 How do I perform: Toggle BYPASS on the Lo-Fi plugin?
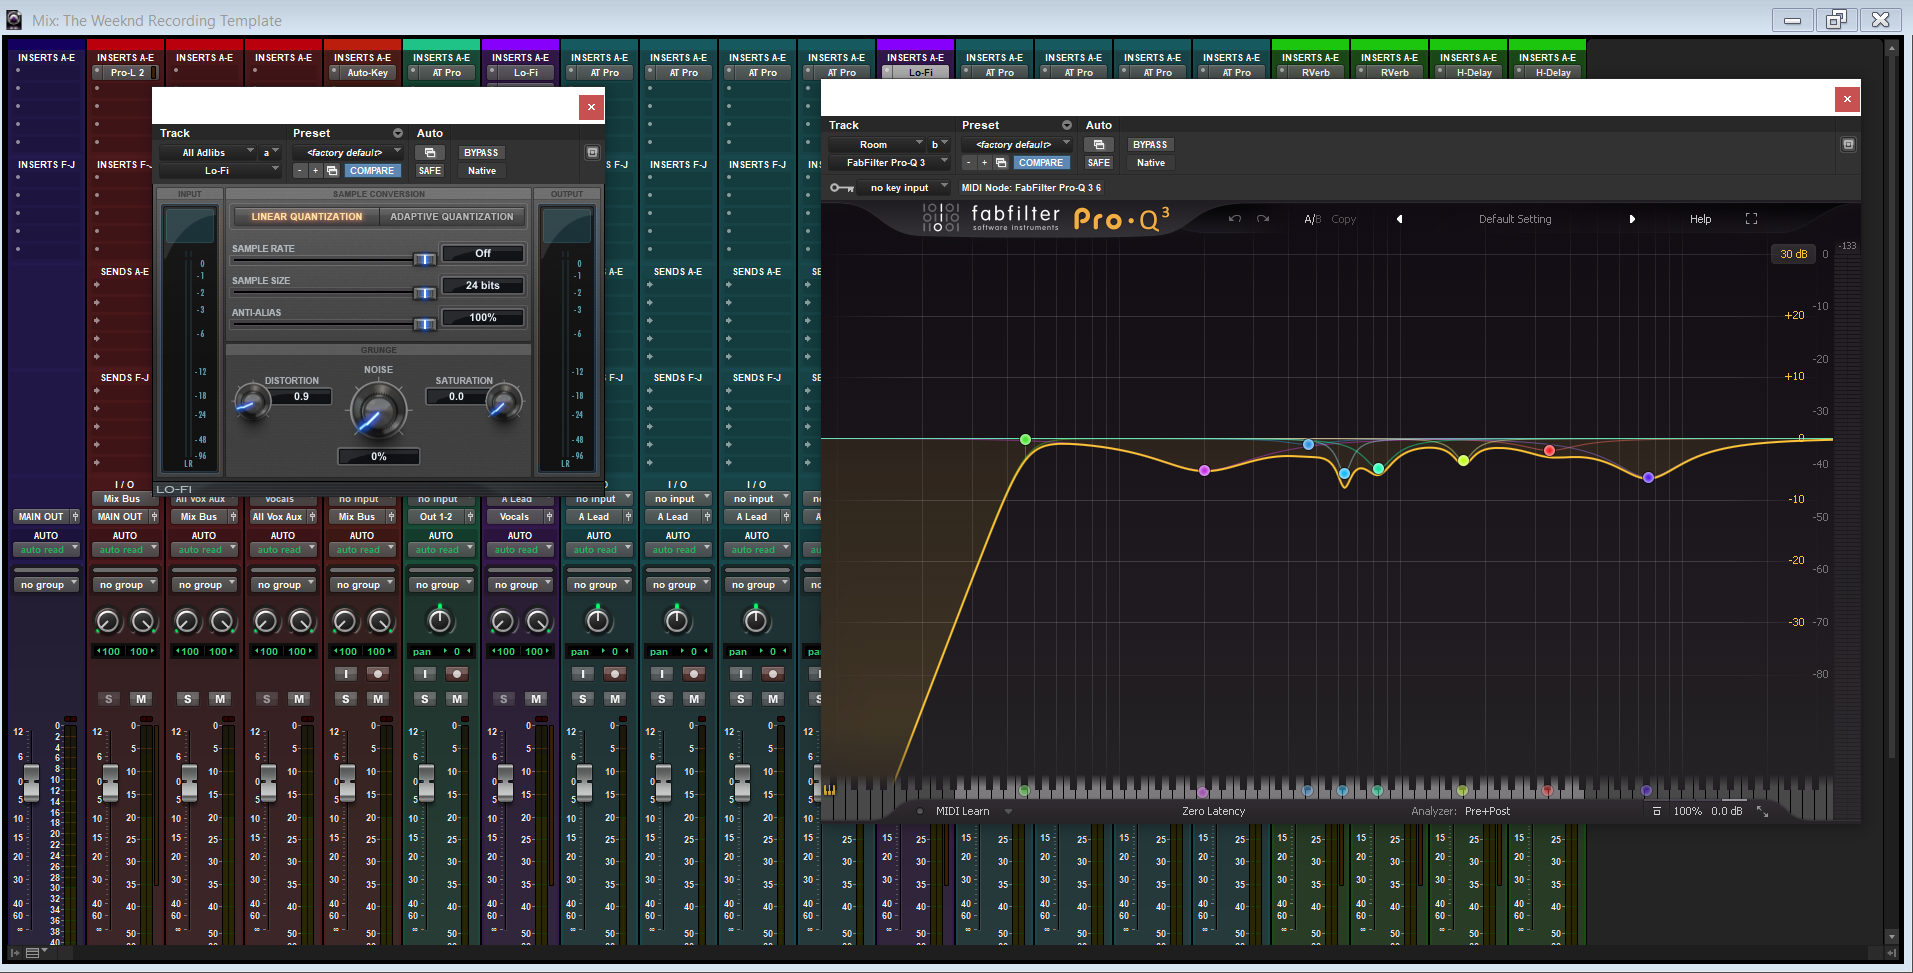pyautogui.click(x=481, y=153)
